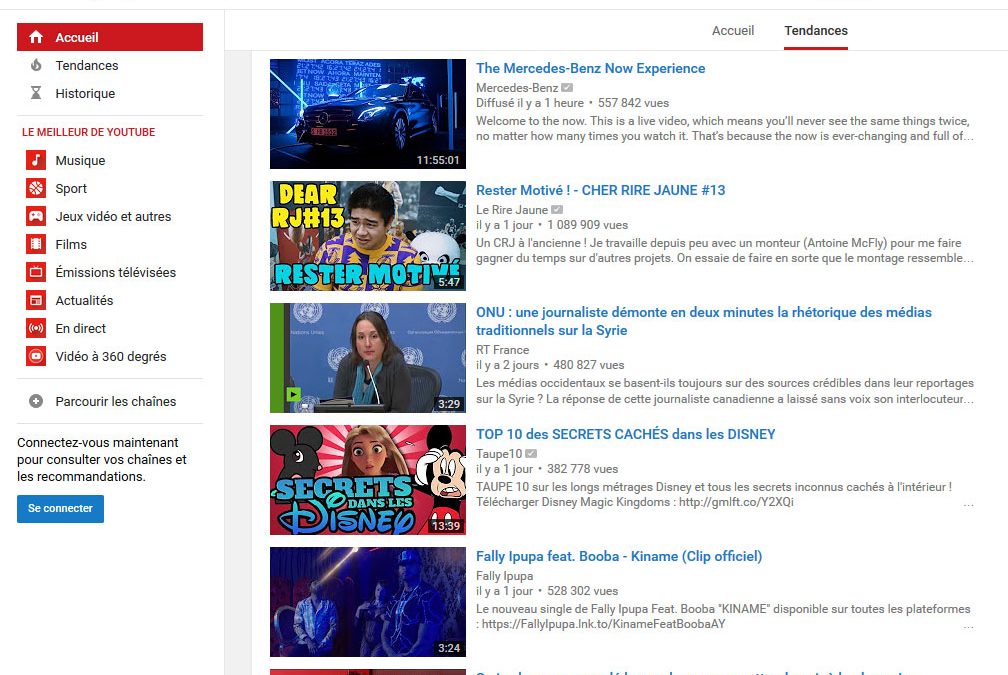This screenshot has height=675, width=1008.
Task: Go to the Sport category
Action: tap(71, 188)
